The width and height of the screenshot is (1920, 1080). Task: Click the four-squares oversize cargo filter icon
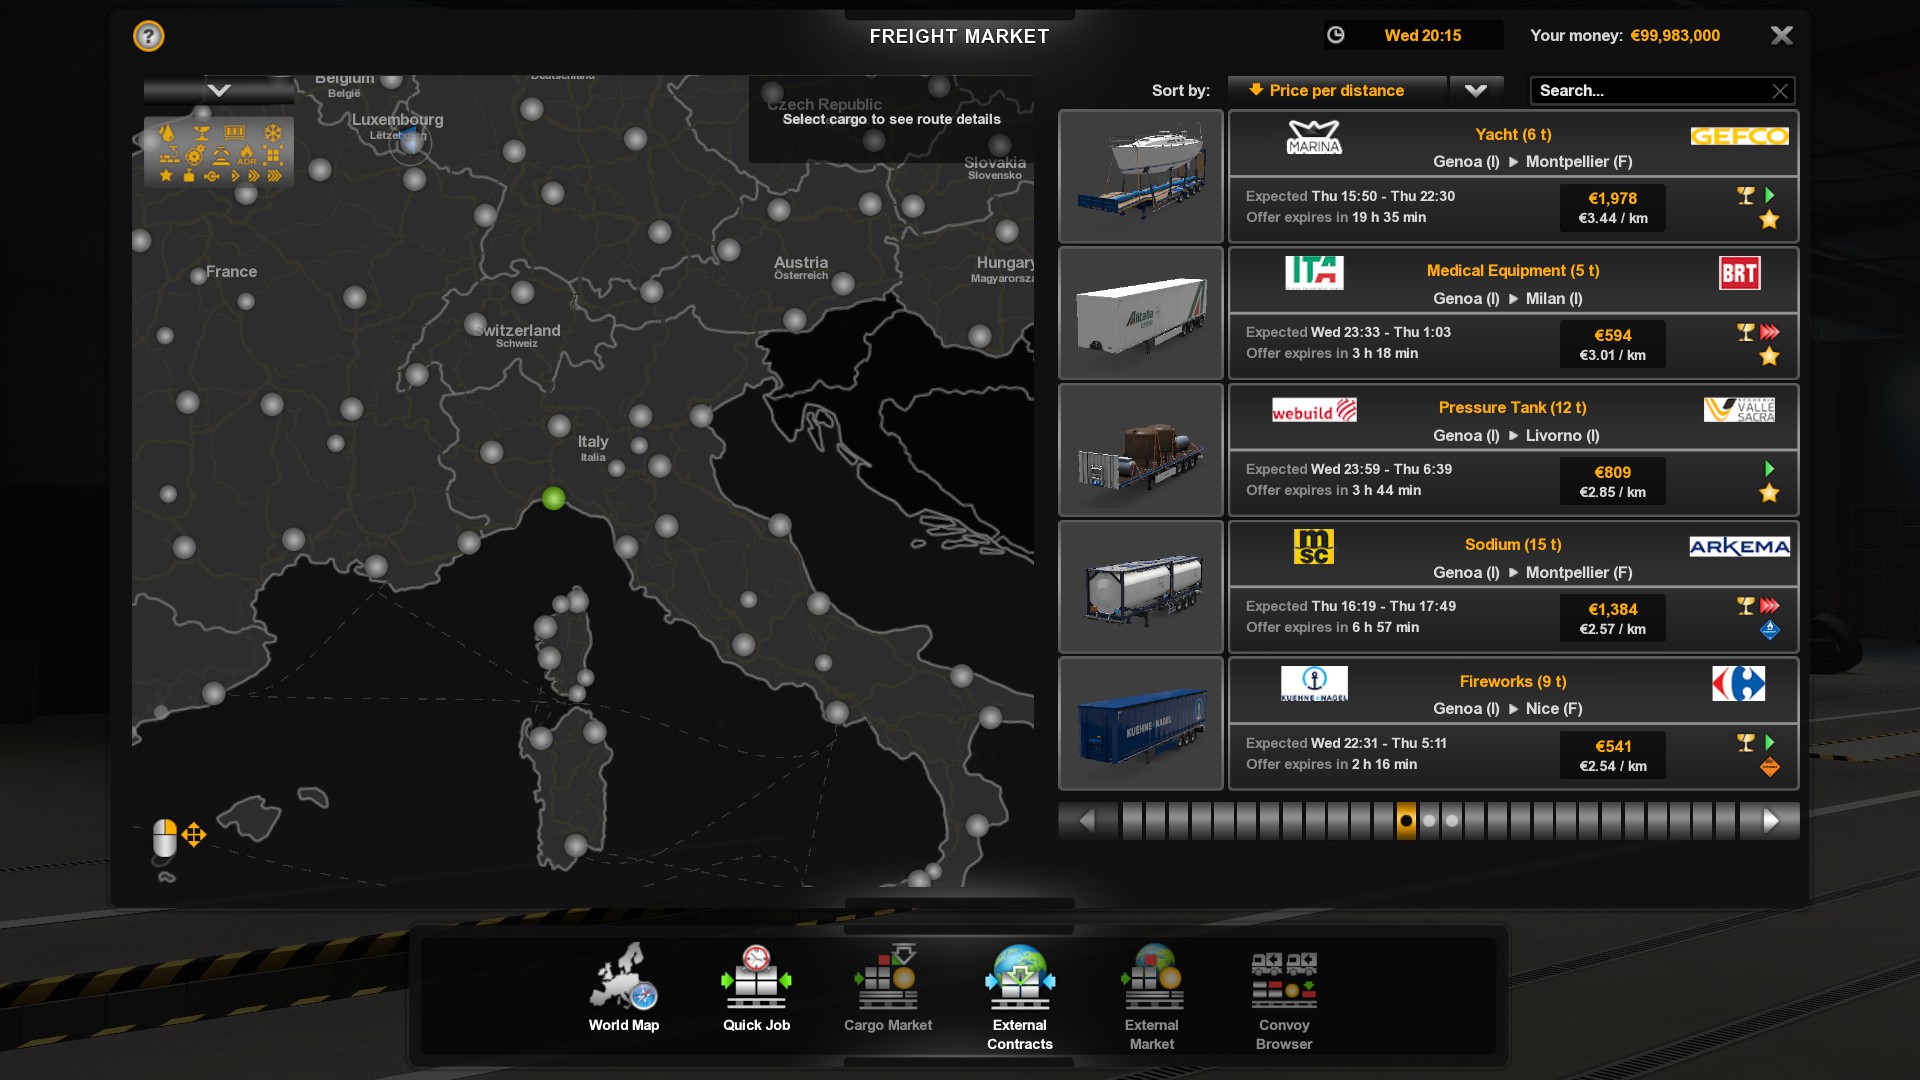[x=272, y=155]
